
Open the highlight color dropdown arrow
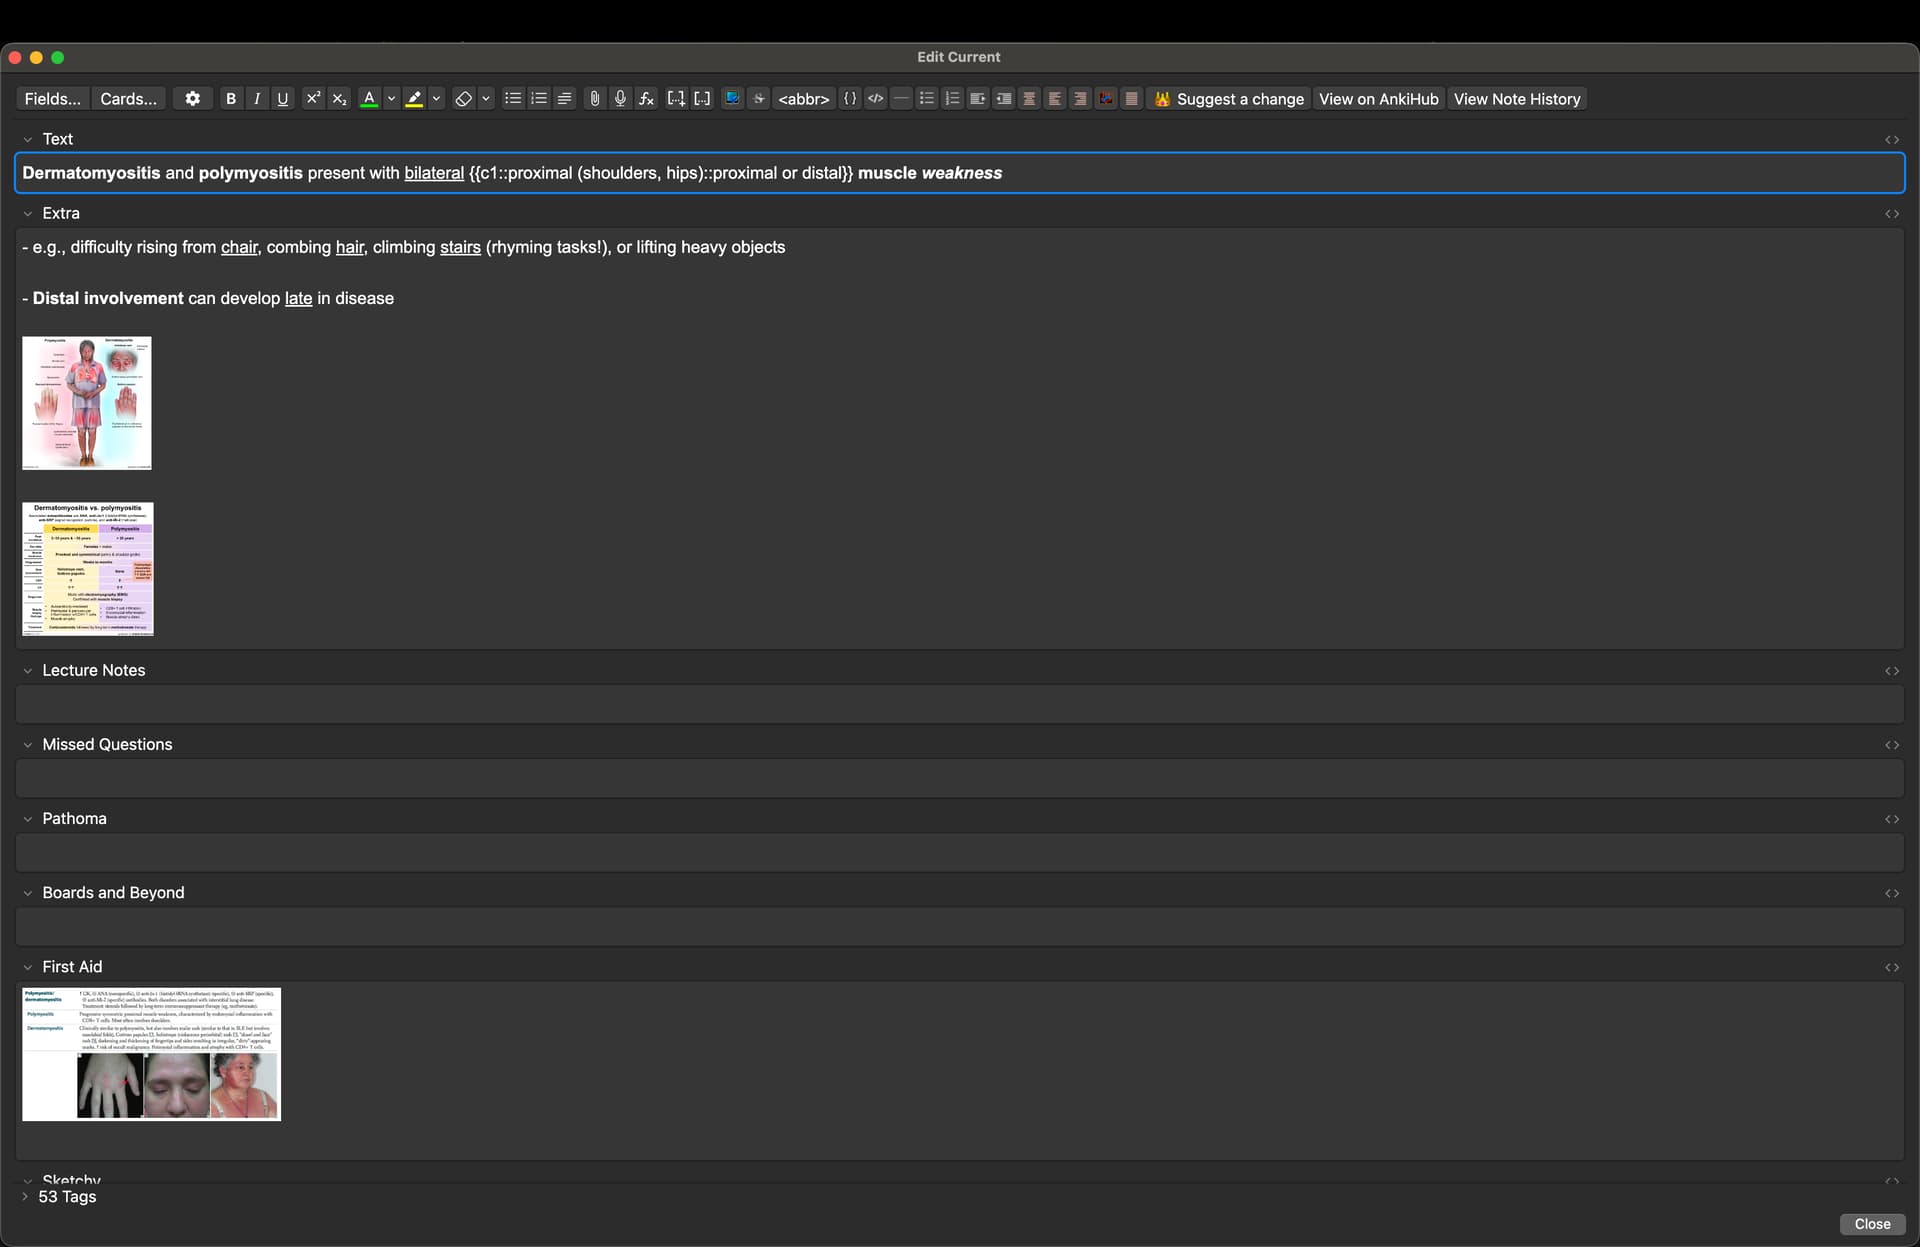[x=436, y=99]
